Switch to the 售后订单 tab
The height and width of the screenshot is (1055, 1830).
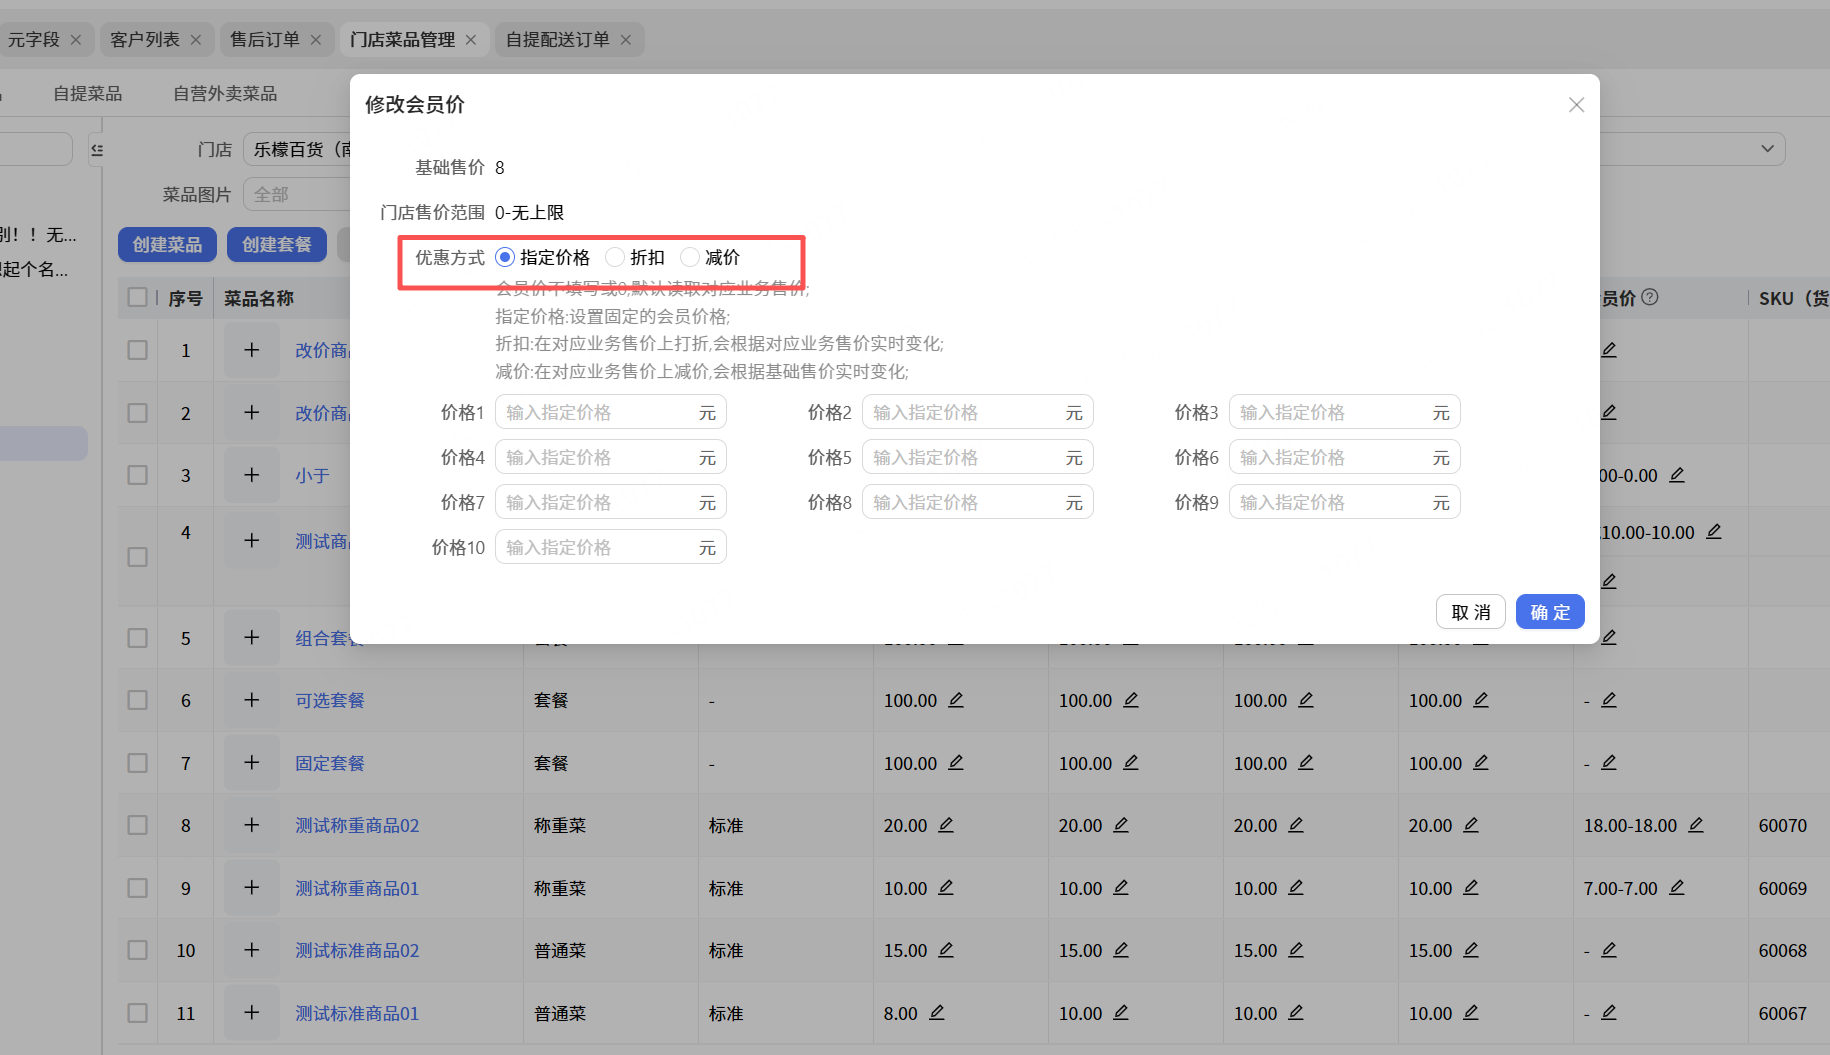coord(265,40)
